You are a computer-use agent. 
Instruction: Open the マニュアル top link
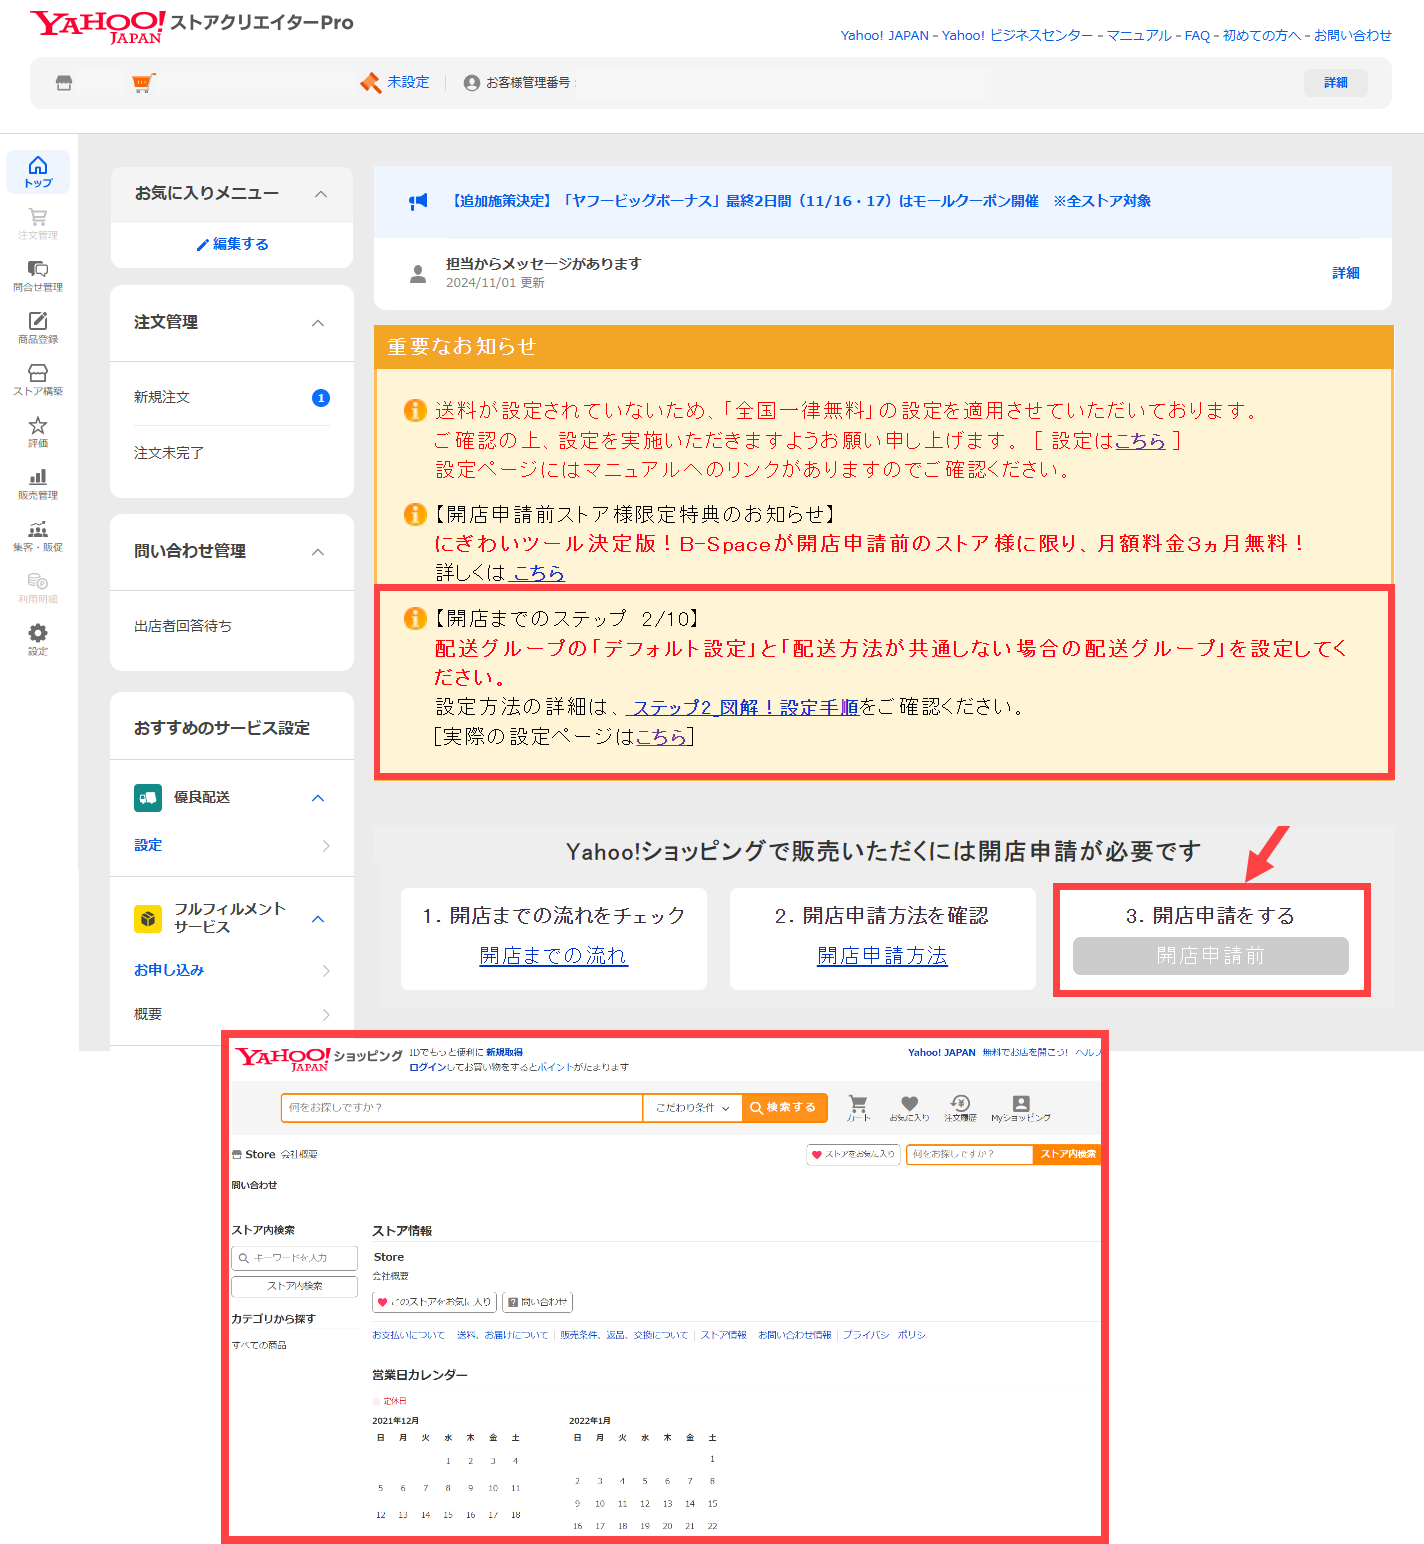(1139, 35)
